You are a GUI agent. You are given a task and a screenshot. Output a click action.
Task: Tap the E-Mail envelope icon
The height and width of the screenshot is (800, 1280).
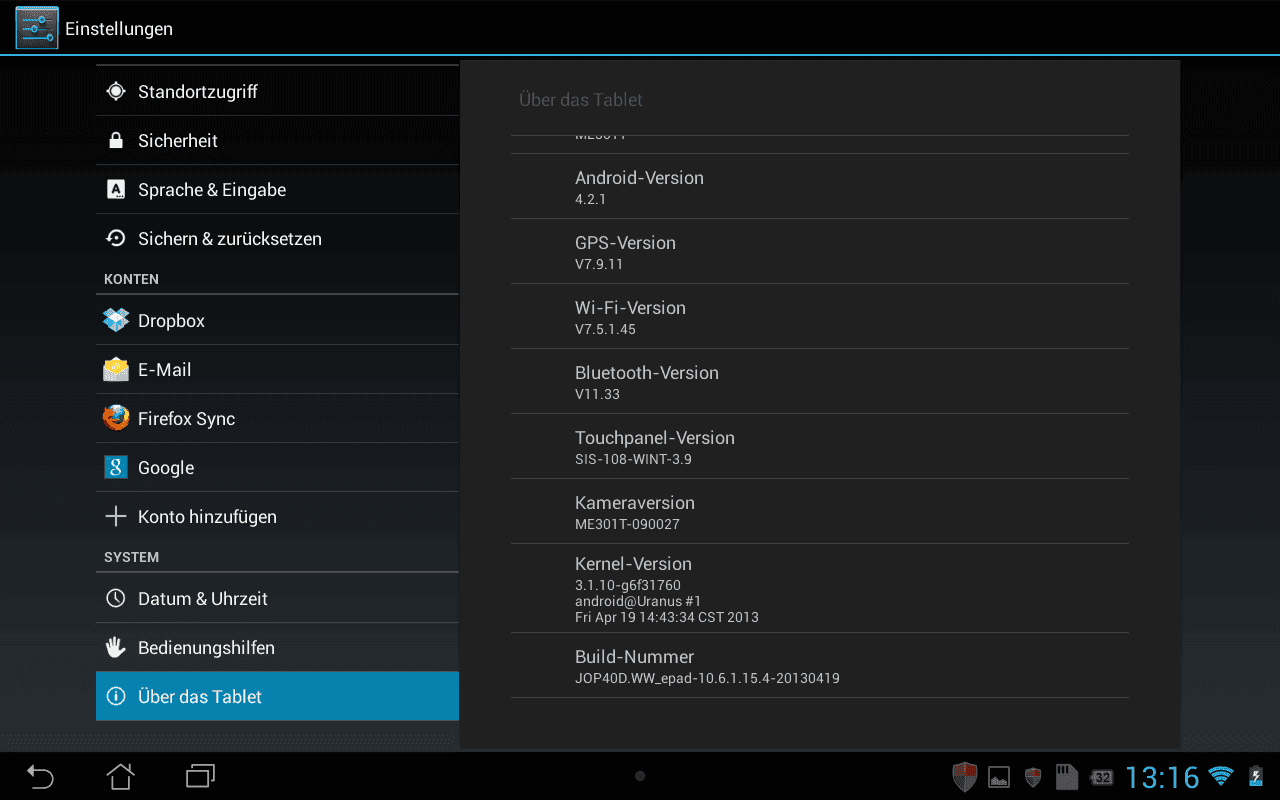[116, 369]
